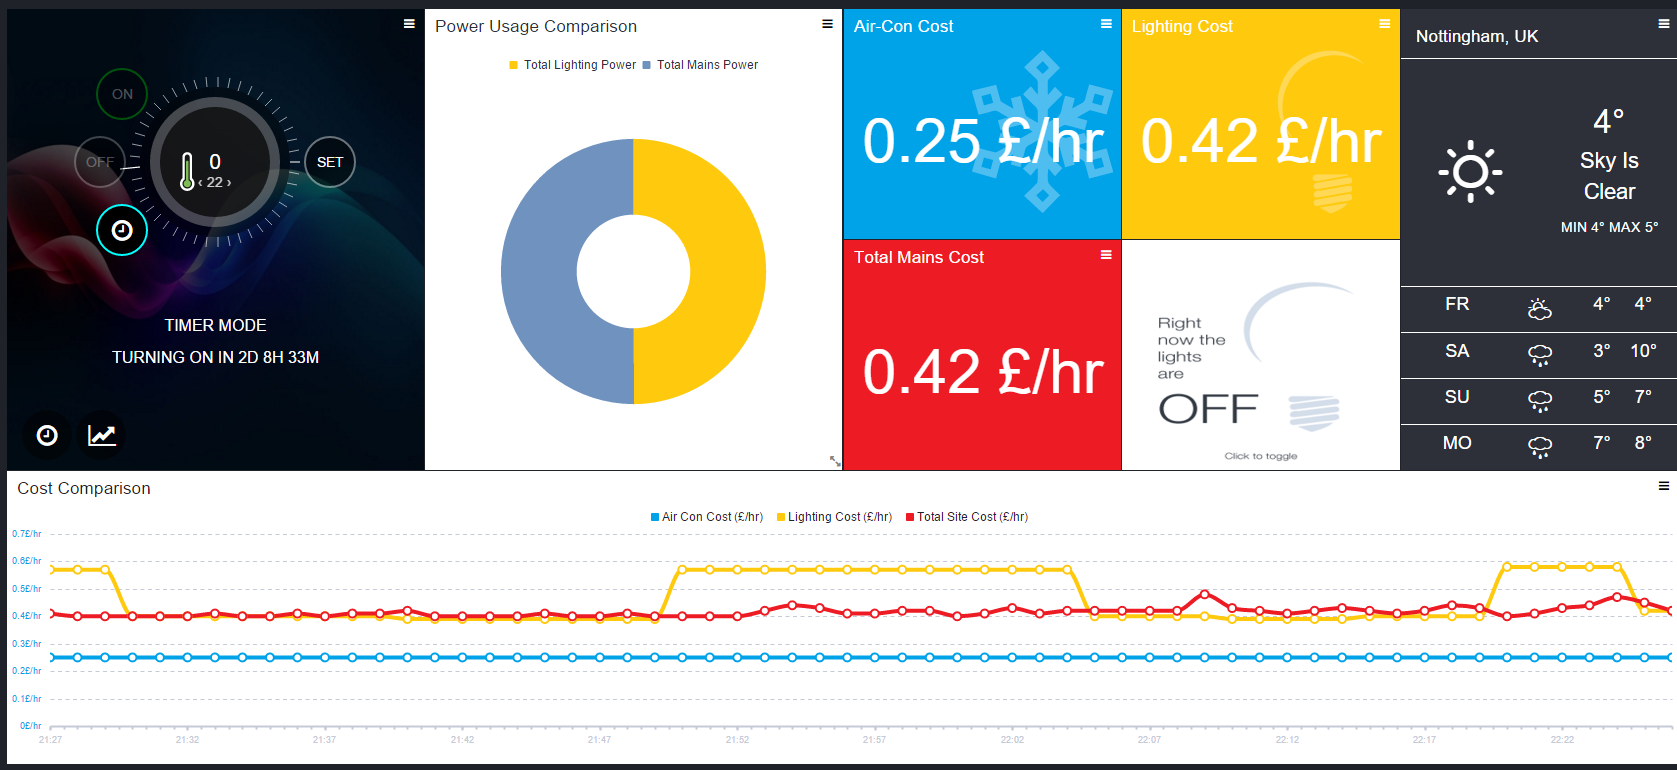Screen dimensions: 1677x770
Task: Open timer schedule icon at panel bottom
Action: point(47,435)
